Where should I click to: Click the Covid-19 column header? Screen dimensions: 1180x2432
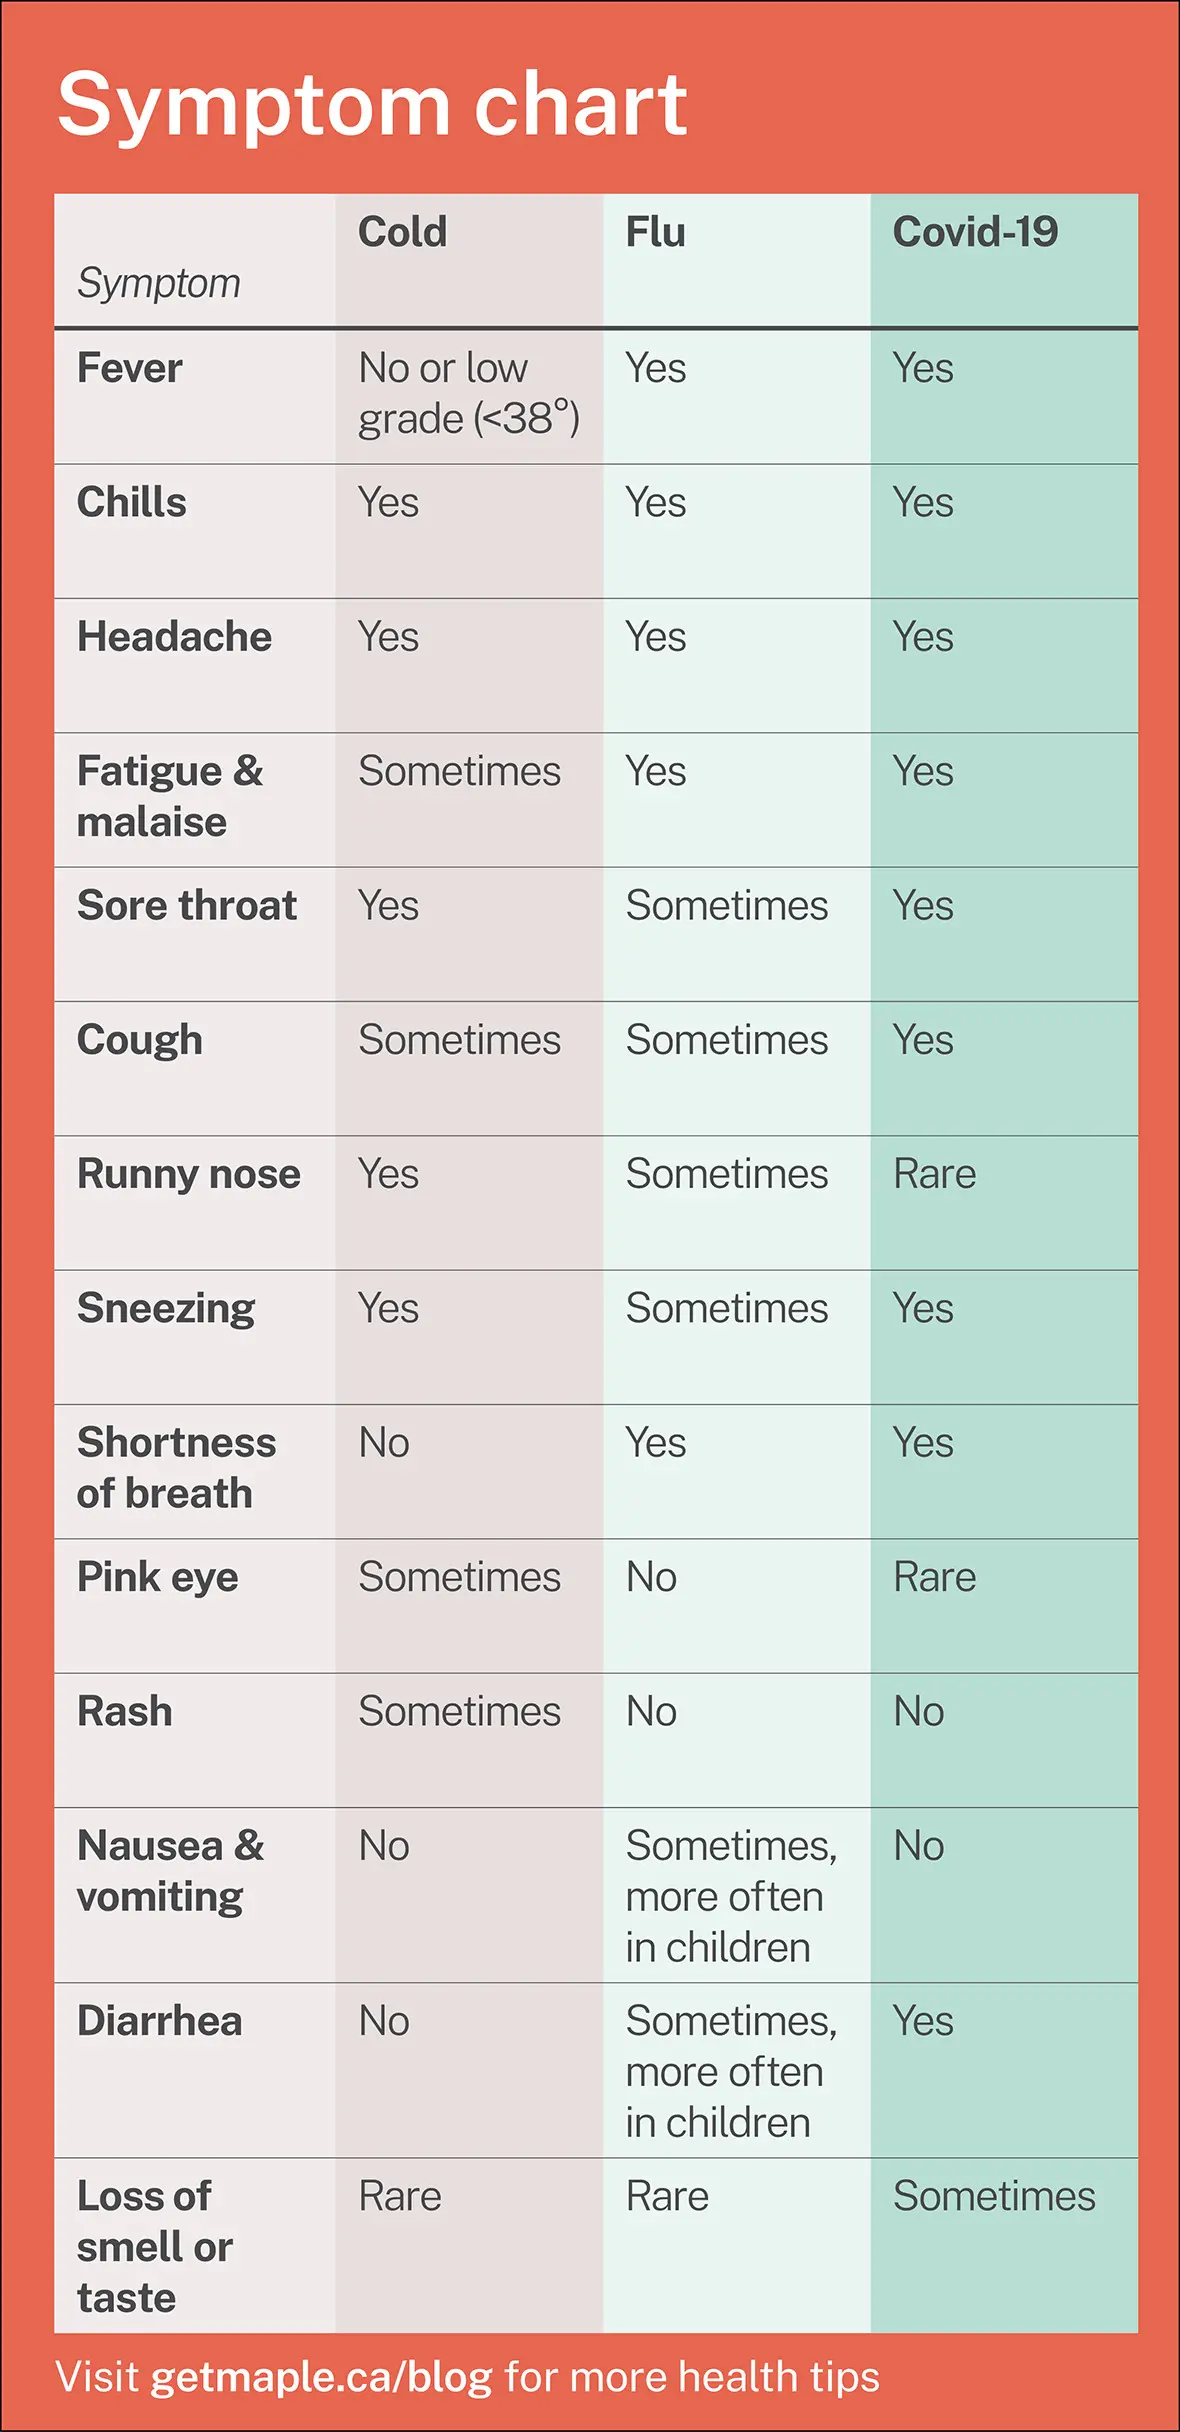tap(975, 232)
